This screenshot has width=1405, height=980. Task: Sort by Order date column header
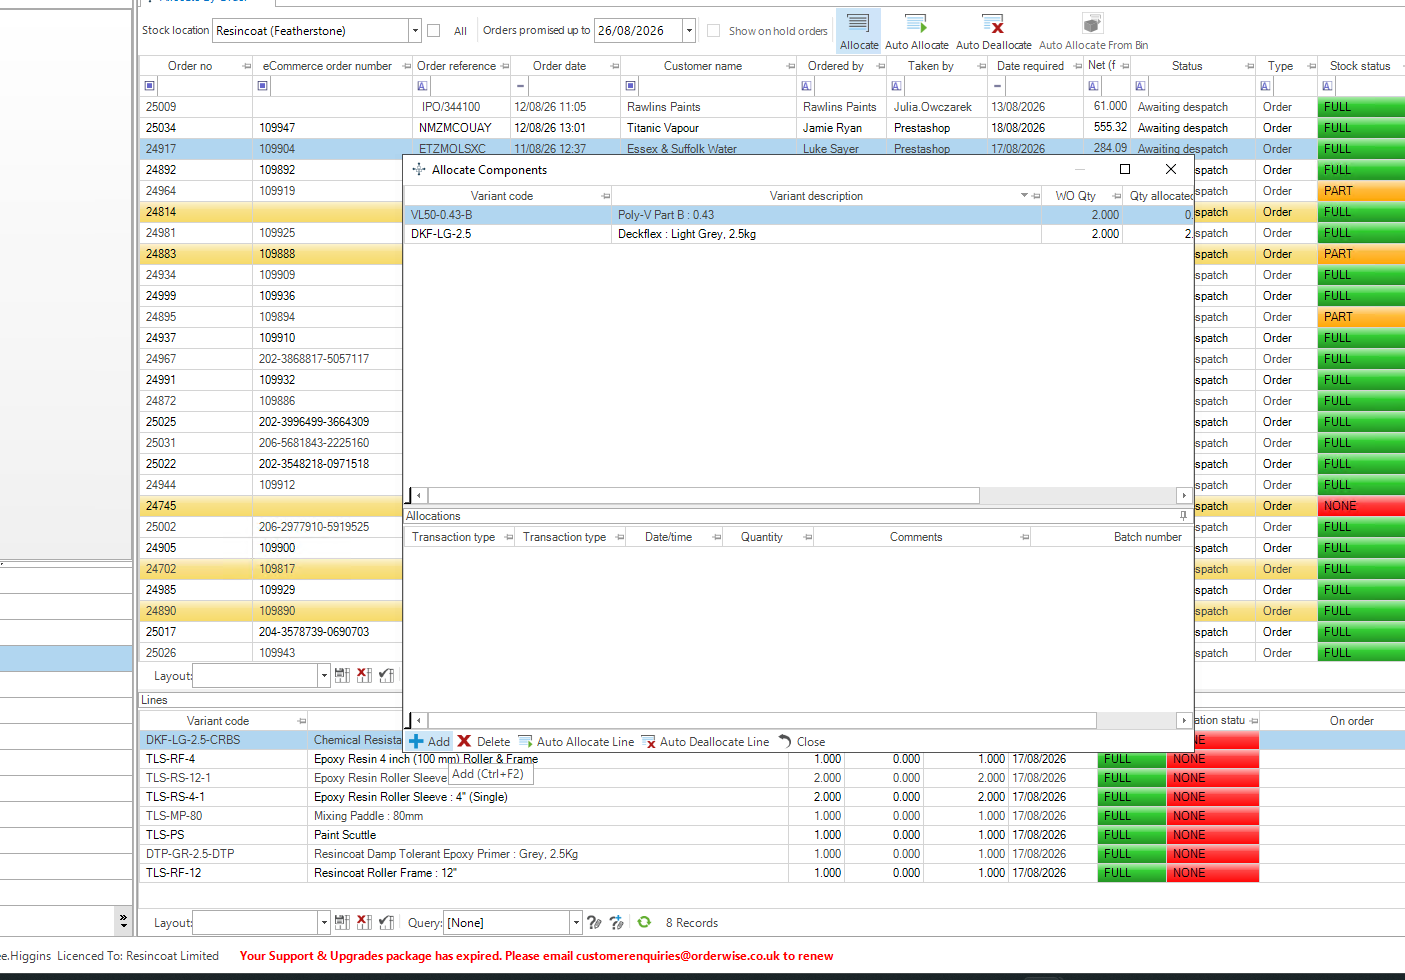tap(559, 66)
